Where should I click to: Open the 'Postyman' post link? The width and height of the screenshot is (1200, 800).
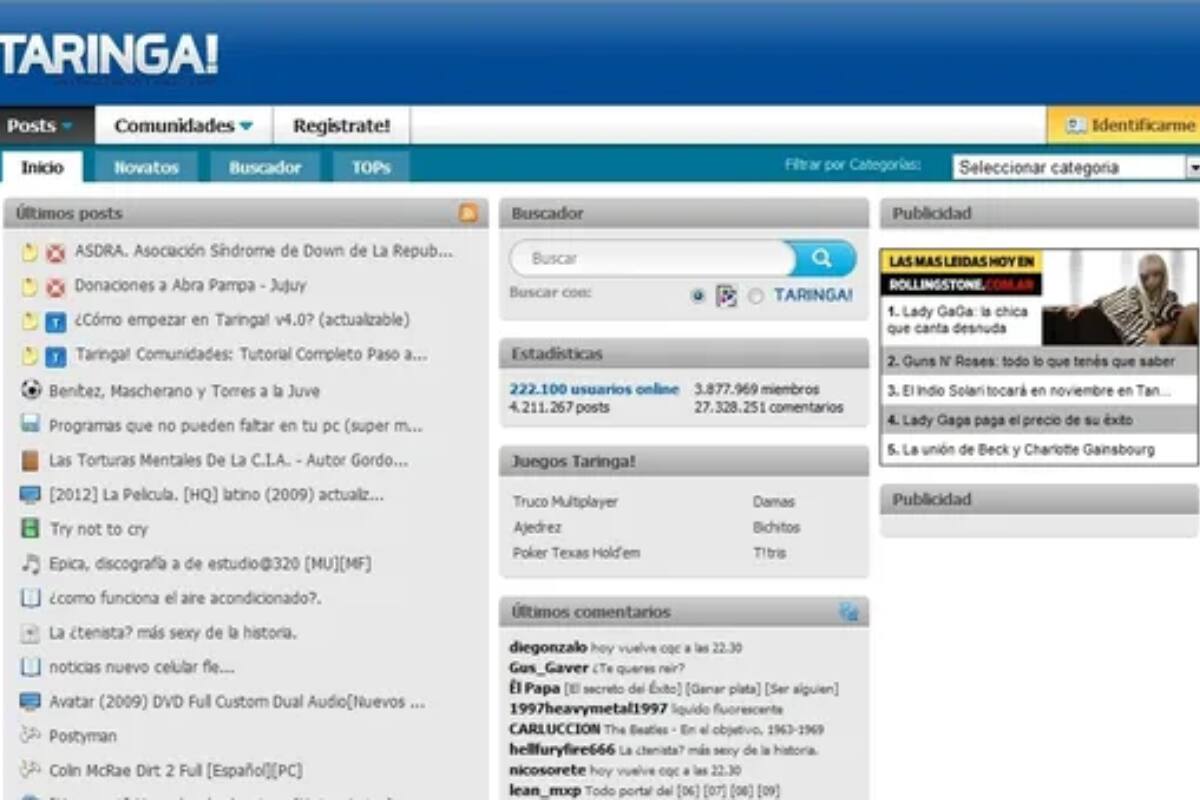83,736
